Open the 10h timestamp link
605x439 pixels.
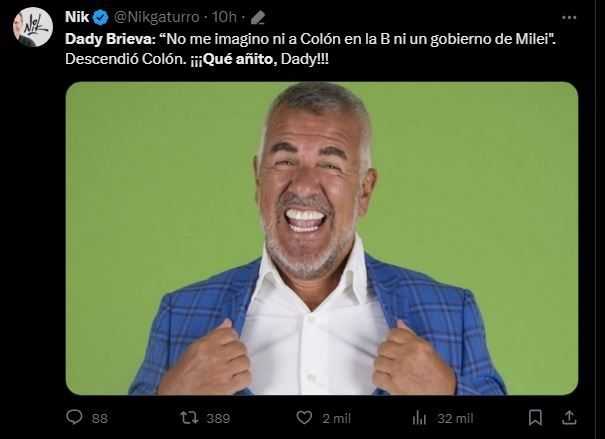[224, 17]
